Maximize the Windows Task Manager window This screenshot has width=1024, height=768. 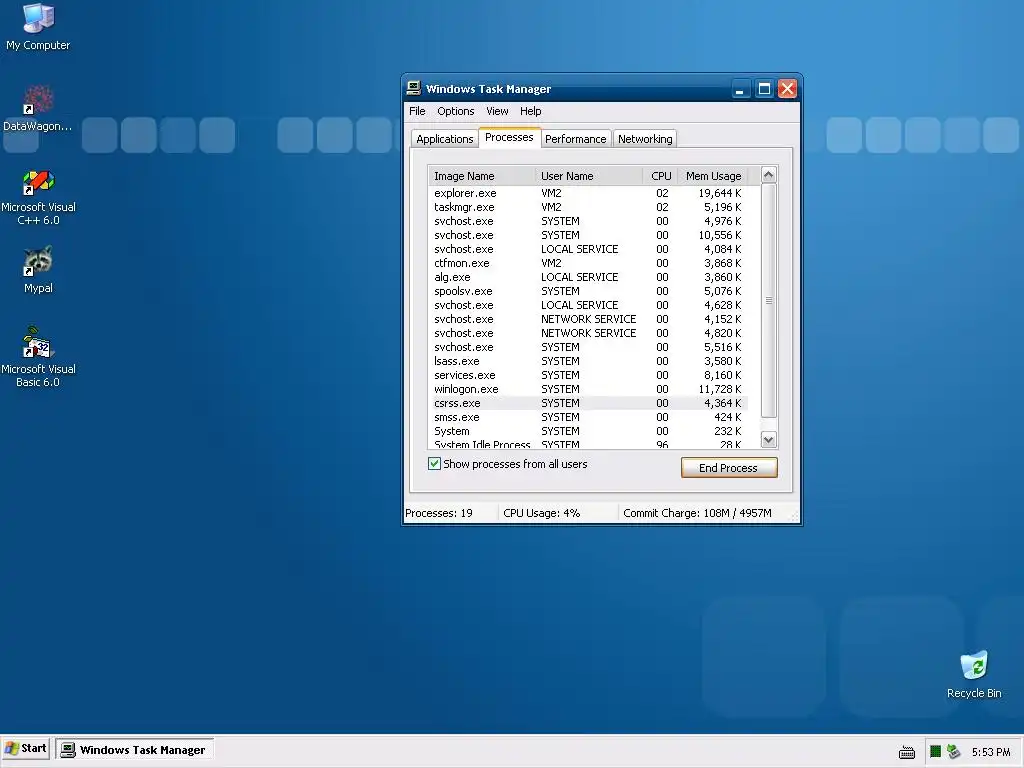click(764, 89)
